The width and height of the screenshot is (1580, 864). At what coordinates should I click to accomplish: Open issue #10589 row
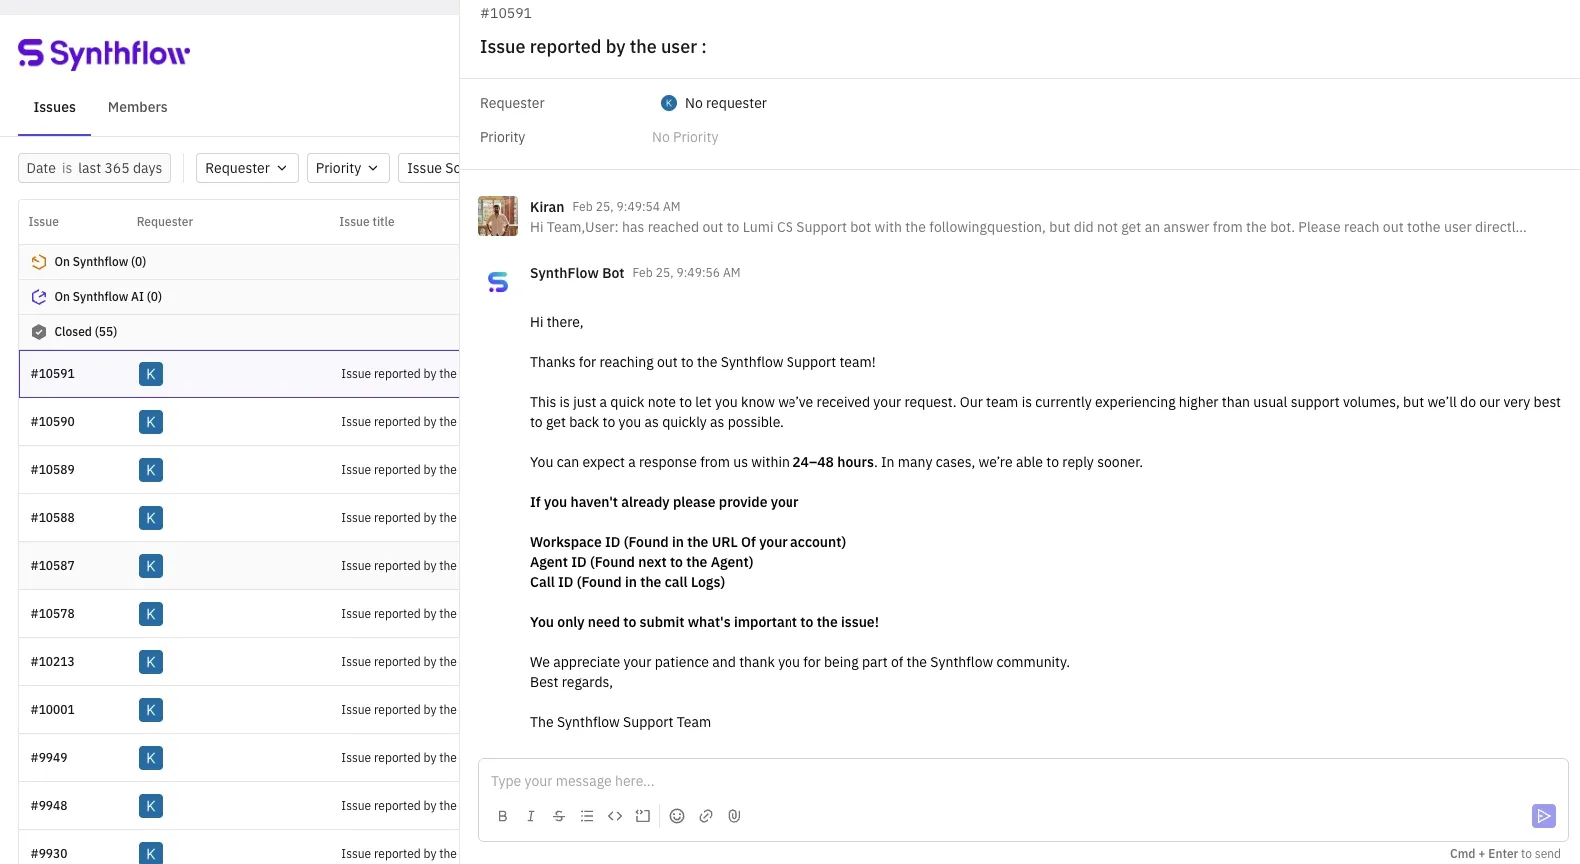(x=239, y=470)
